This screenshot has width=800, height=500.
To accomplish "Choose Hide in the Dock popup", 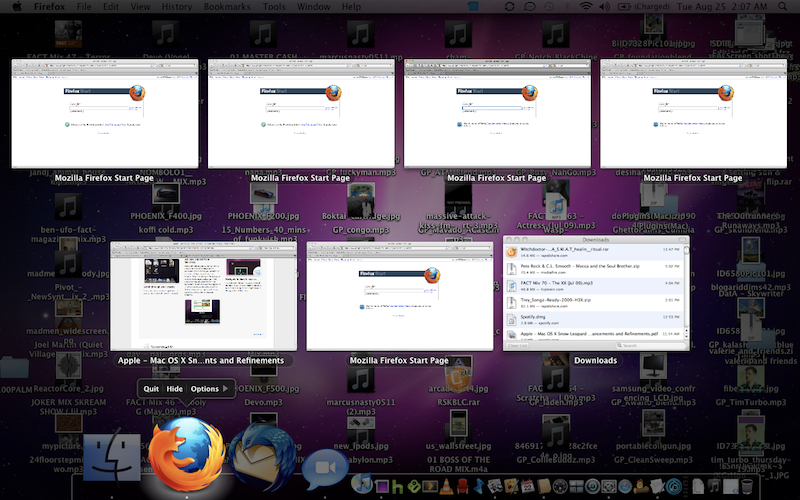I will point(174,389).
